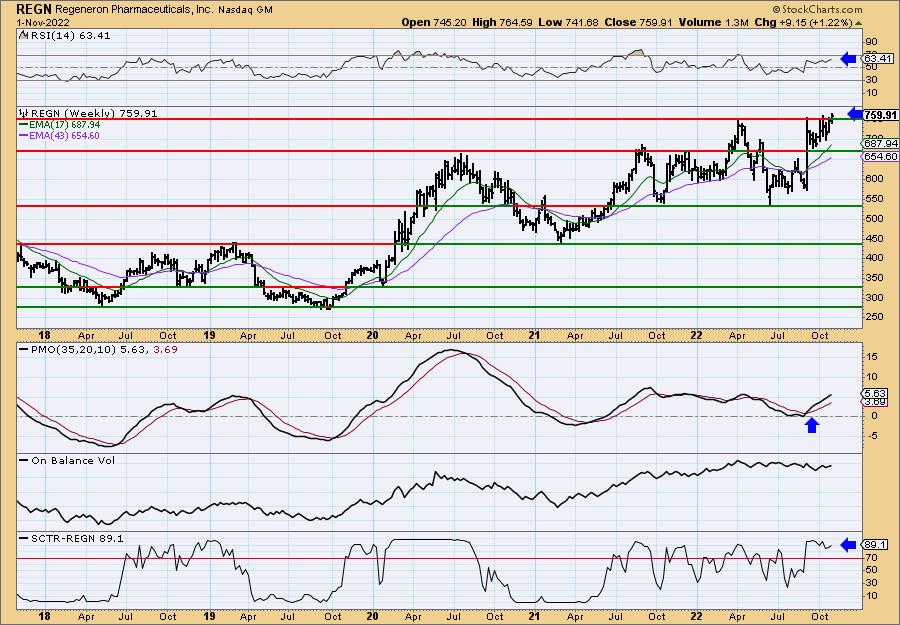
Task: Click the EMA(17) 687.94 legend text
Action: [x=64, y=125]
